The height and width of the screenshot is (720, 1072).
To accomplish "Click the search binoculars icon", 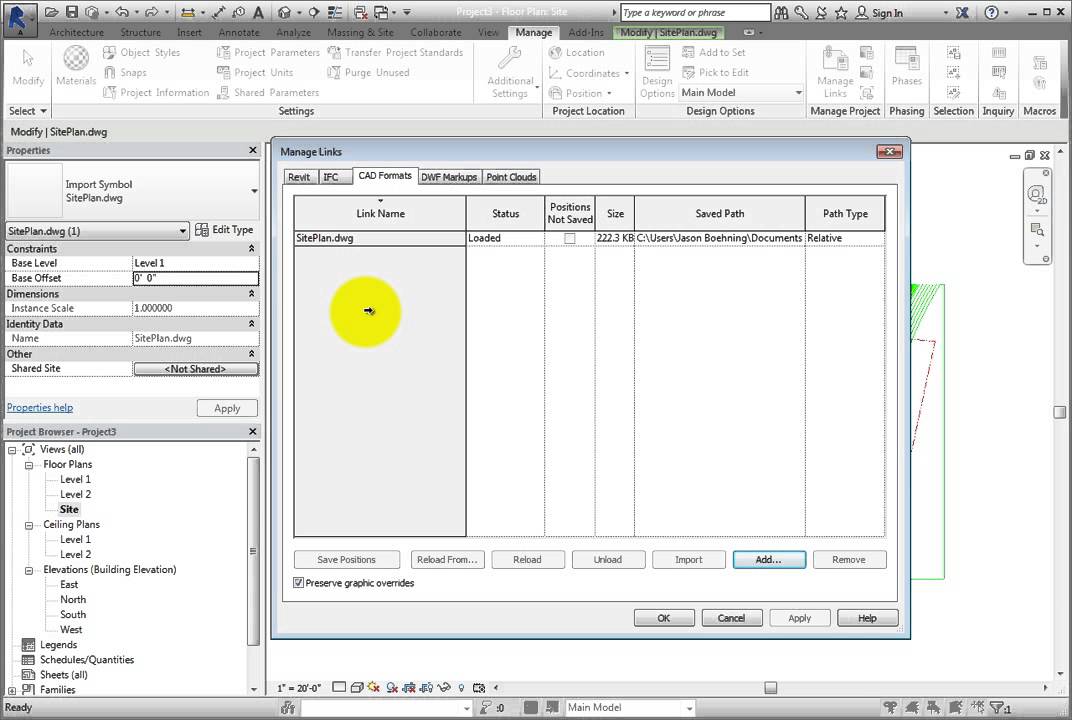I will pyautogui.click(x=781, y=12).
